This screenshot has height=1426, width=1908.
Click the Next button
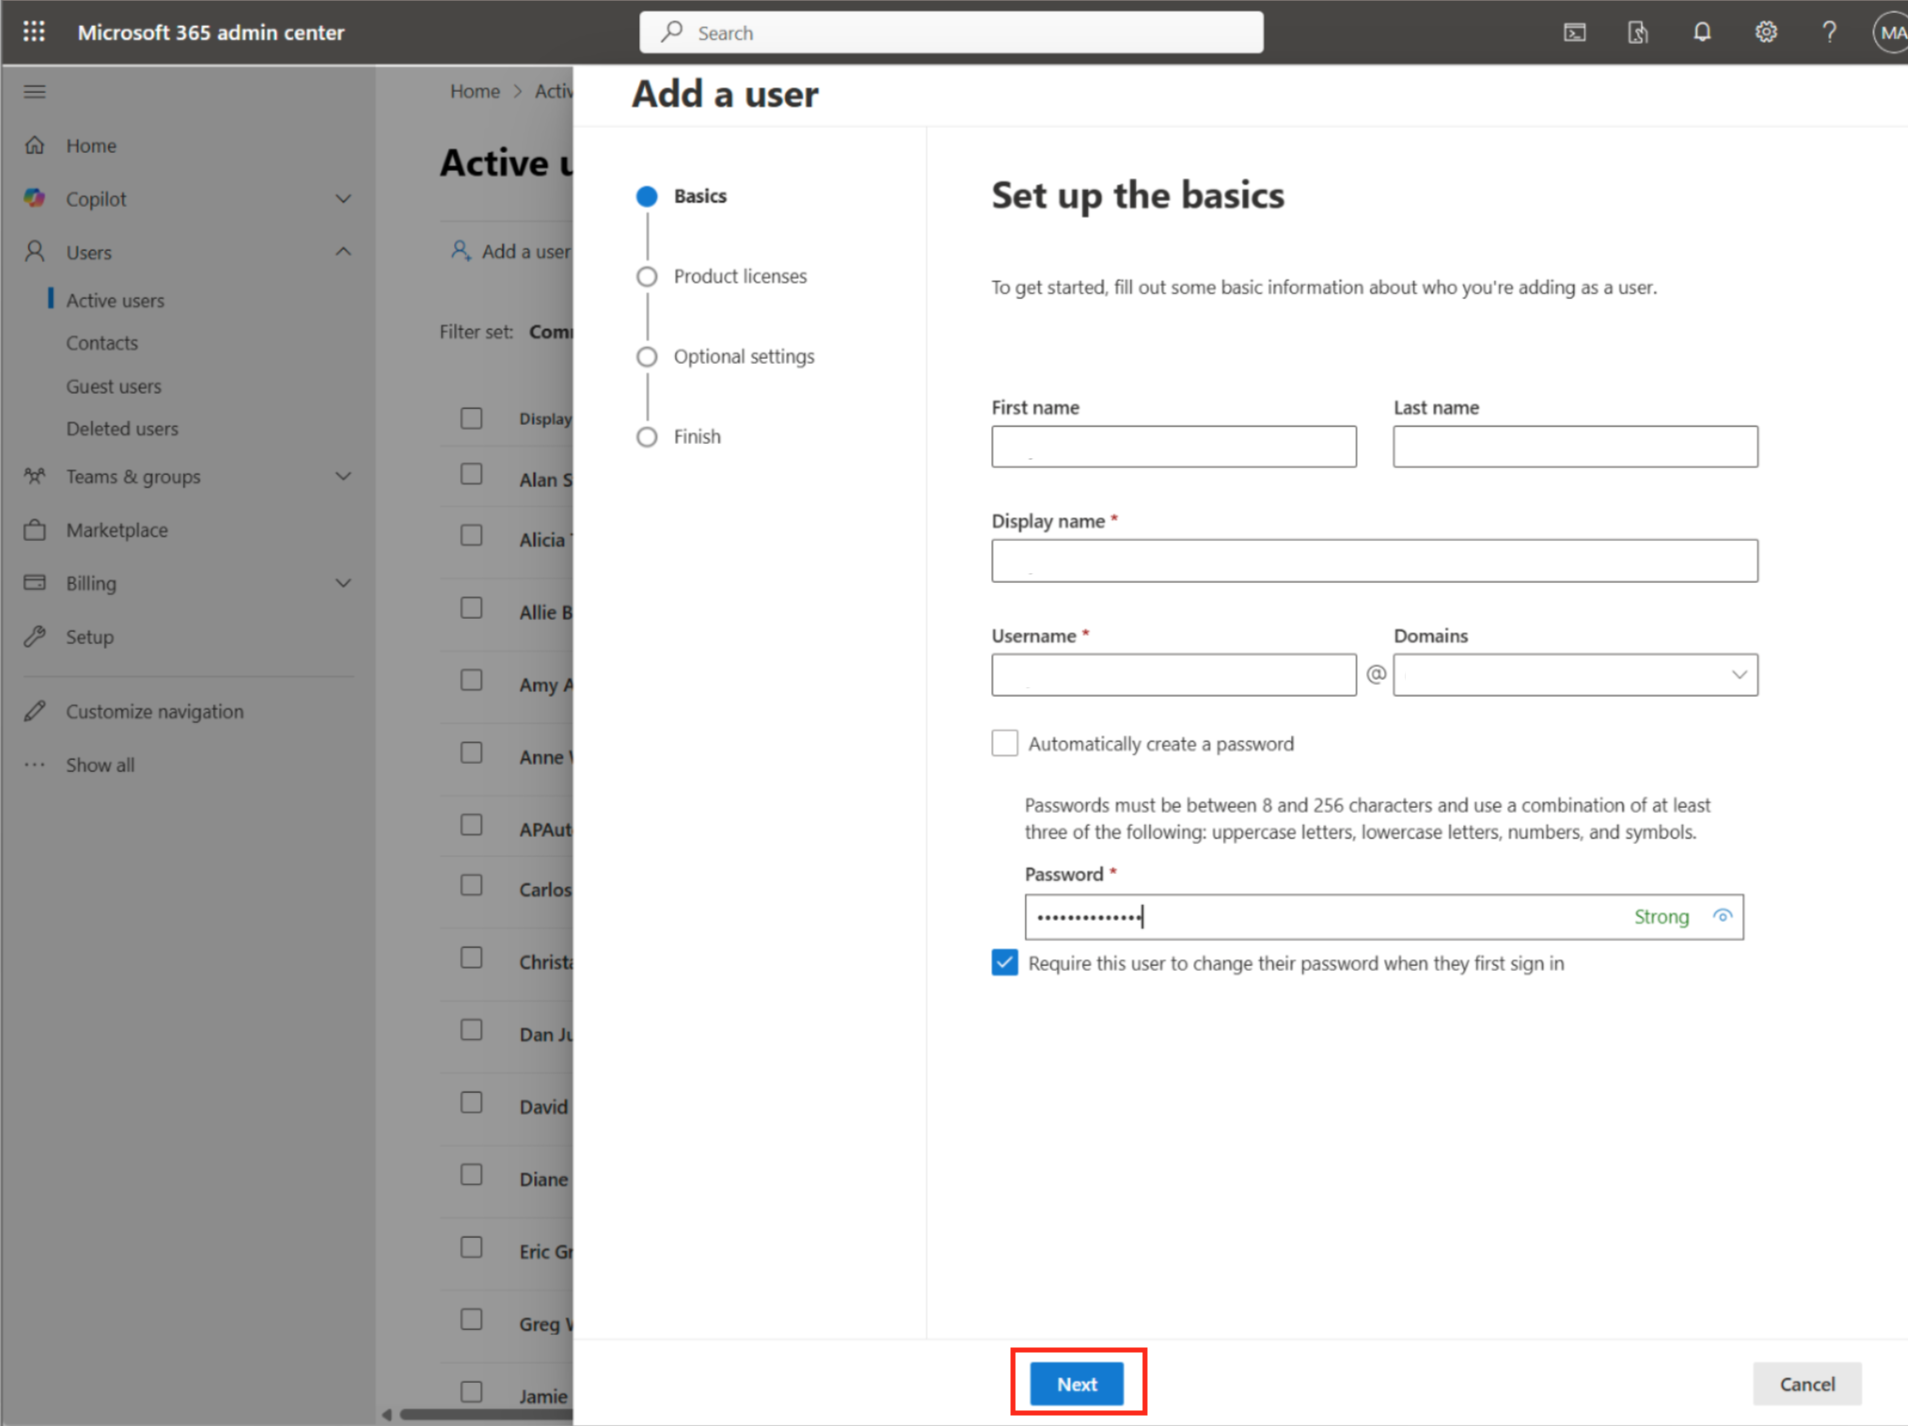click(x=1076, y=1383)
